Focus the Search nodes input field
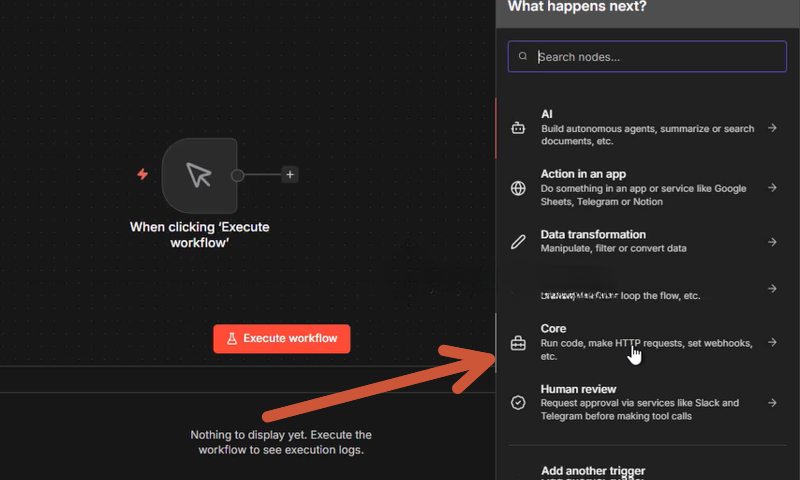Viewport: 800px width, 480px height. pos(647,57)
